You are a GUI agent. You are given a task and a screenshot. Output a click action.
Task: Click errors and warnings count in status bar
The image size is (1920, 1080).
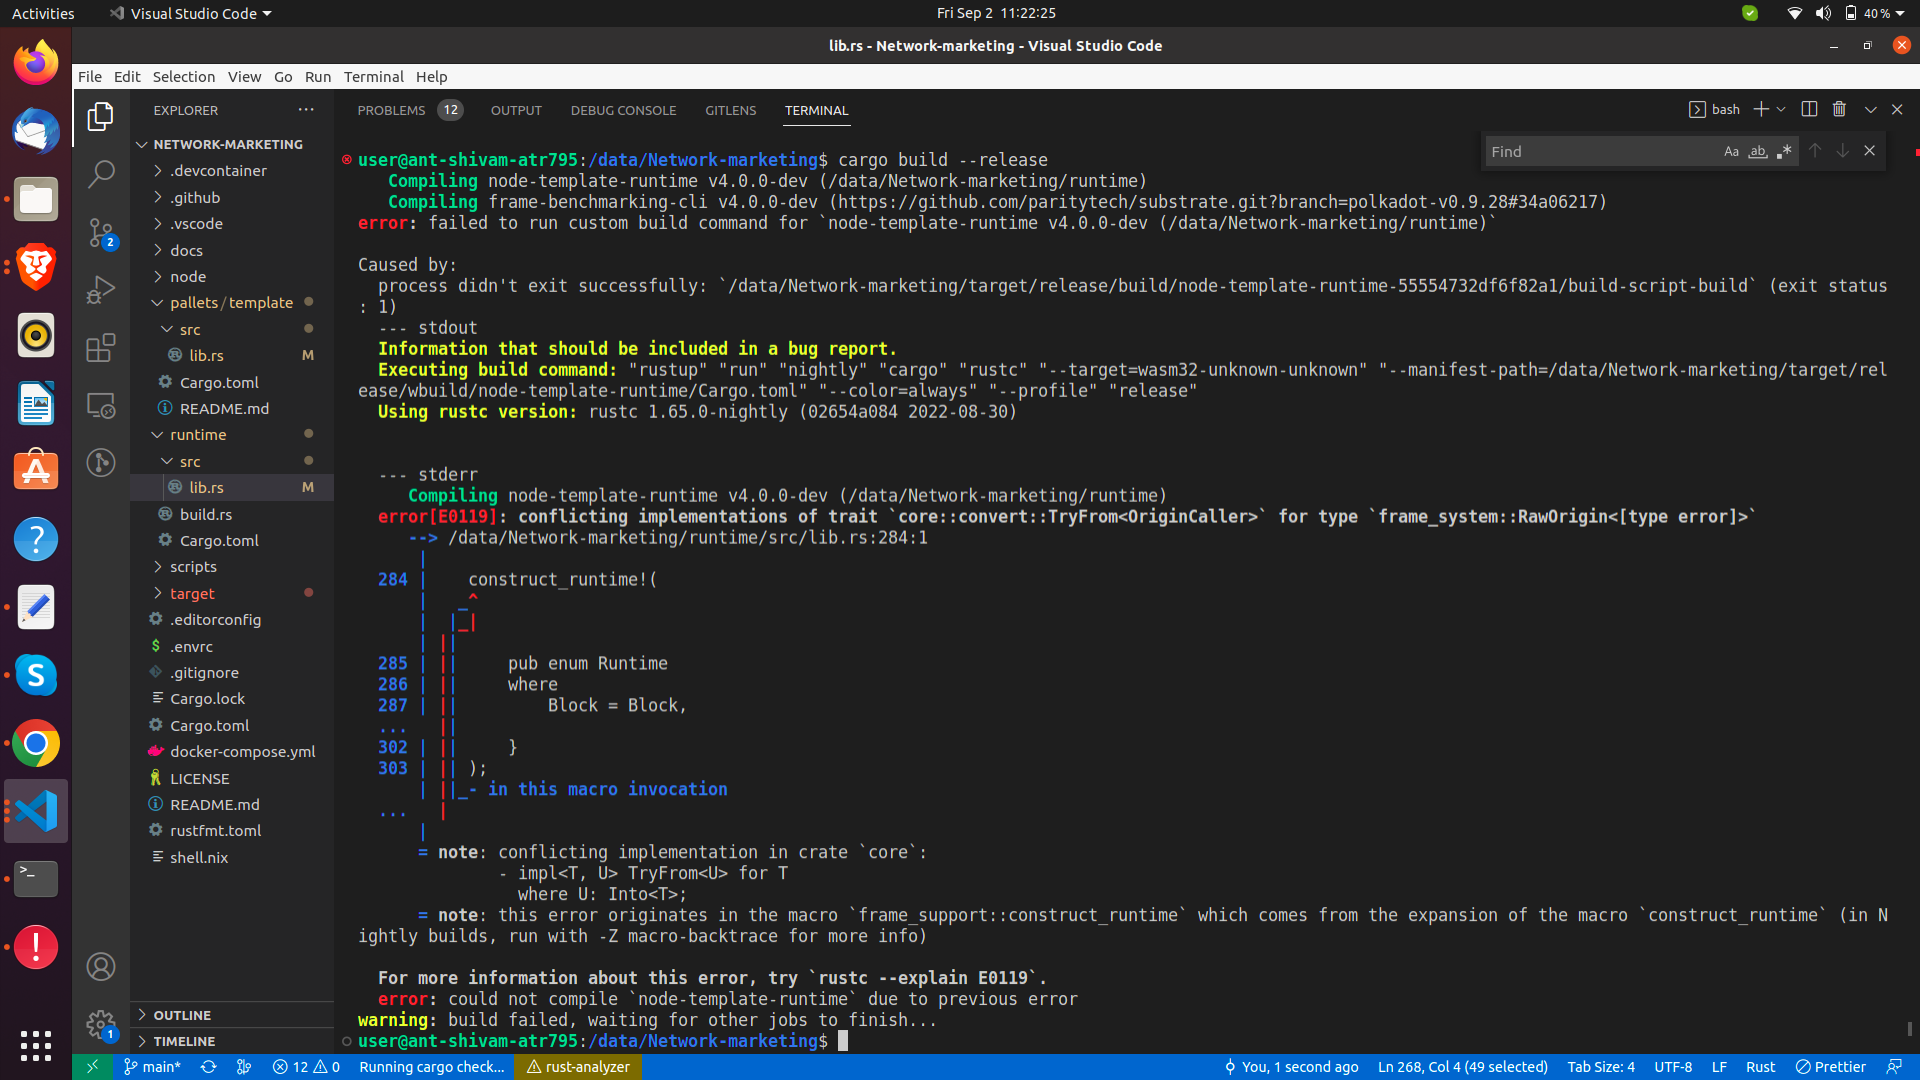click(306, 1067)
